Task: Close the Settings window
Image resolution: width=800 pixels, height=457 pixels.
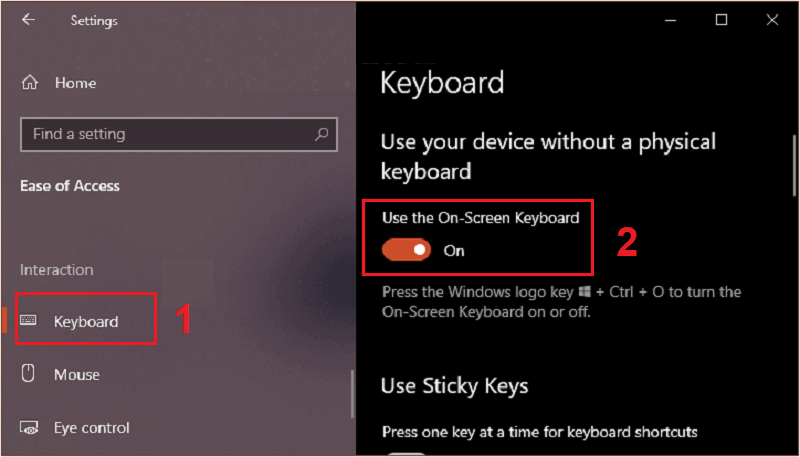Action: point(772,20)
